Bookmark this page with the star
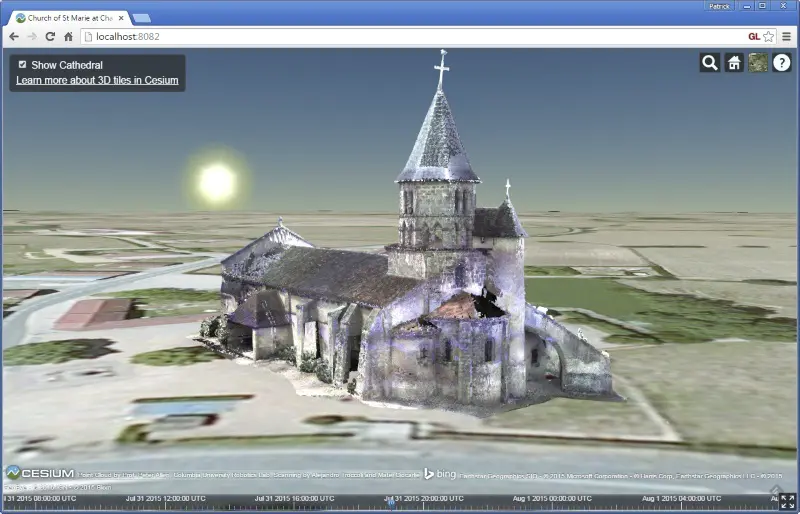This screenshot has width=800, height=514. click(x=768, y=36)
